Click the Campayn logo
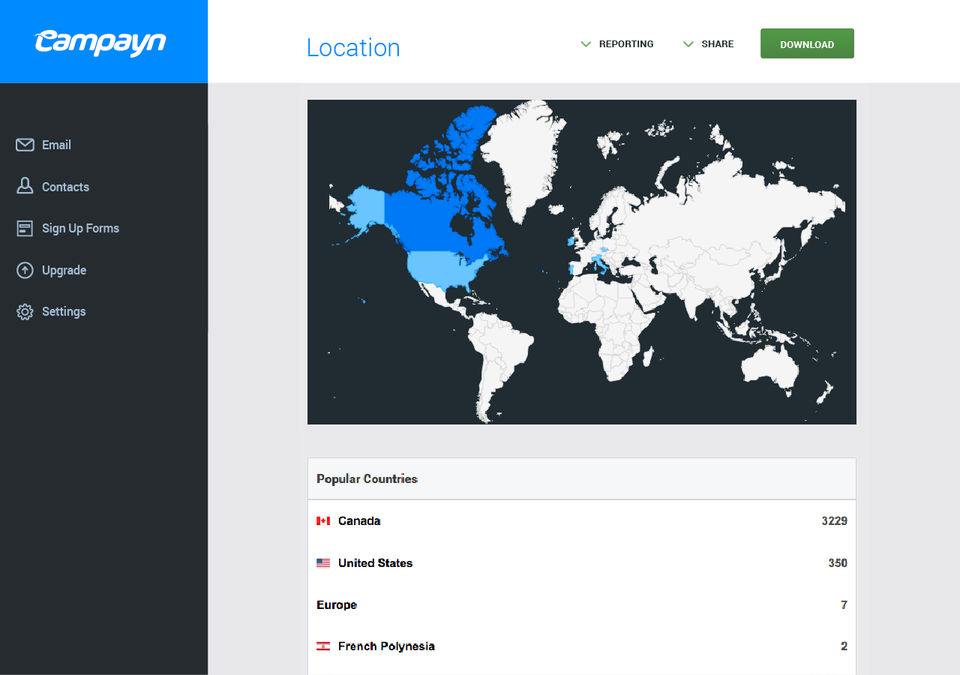The image size is (960, 675). click(x=100, y=42)
